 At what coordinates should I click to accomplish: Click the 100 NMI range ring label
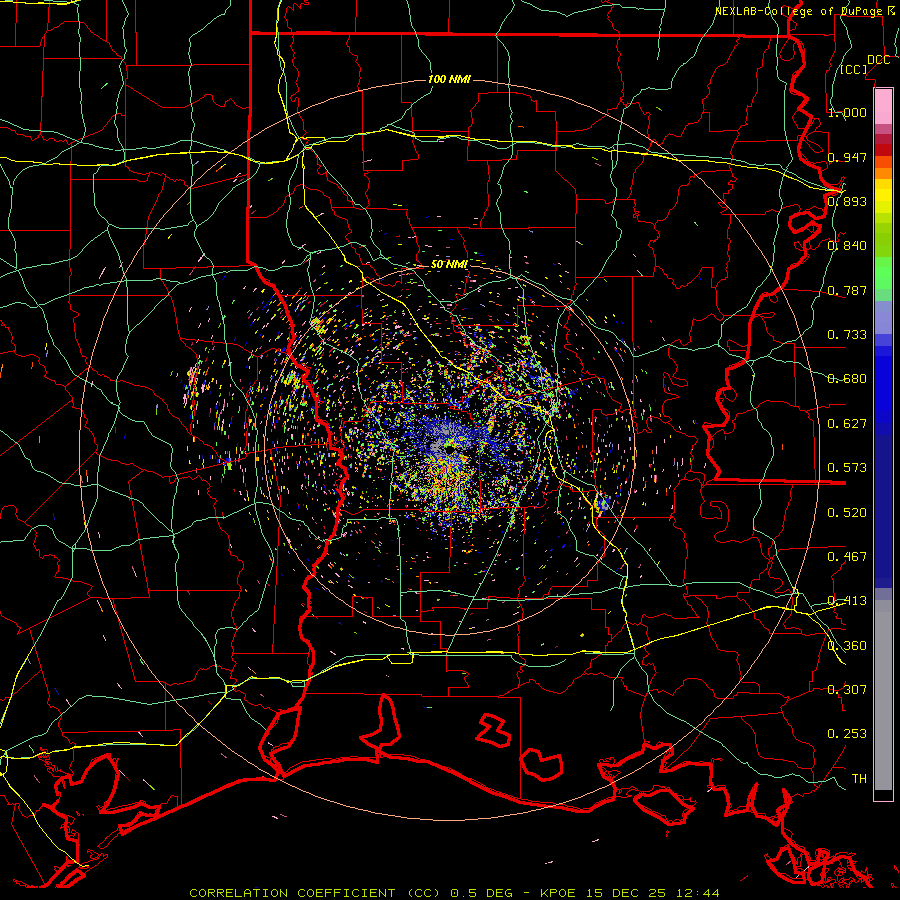[x=449, y=79]
